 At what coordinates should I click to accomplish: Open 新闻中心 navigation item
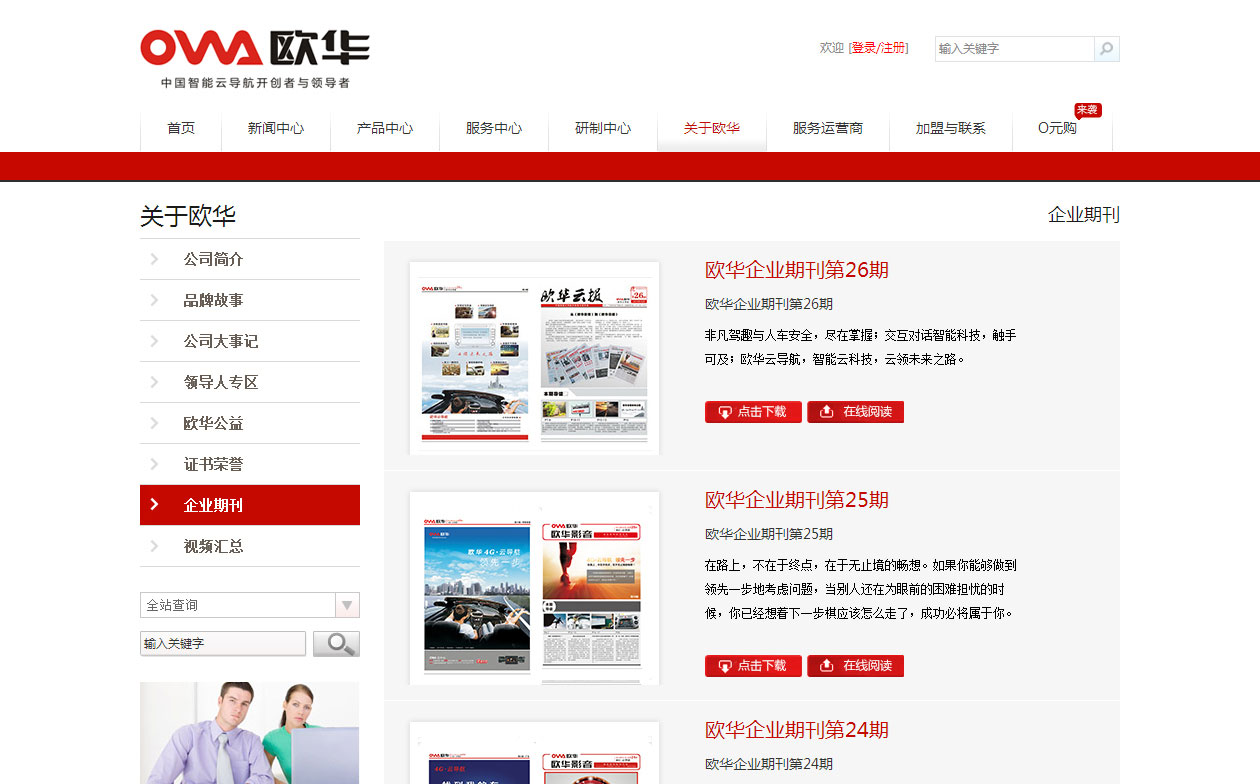276,128
